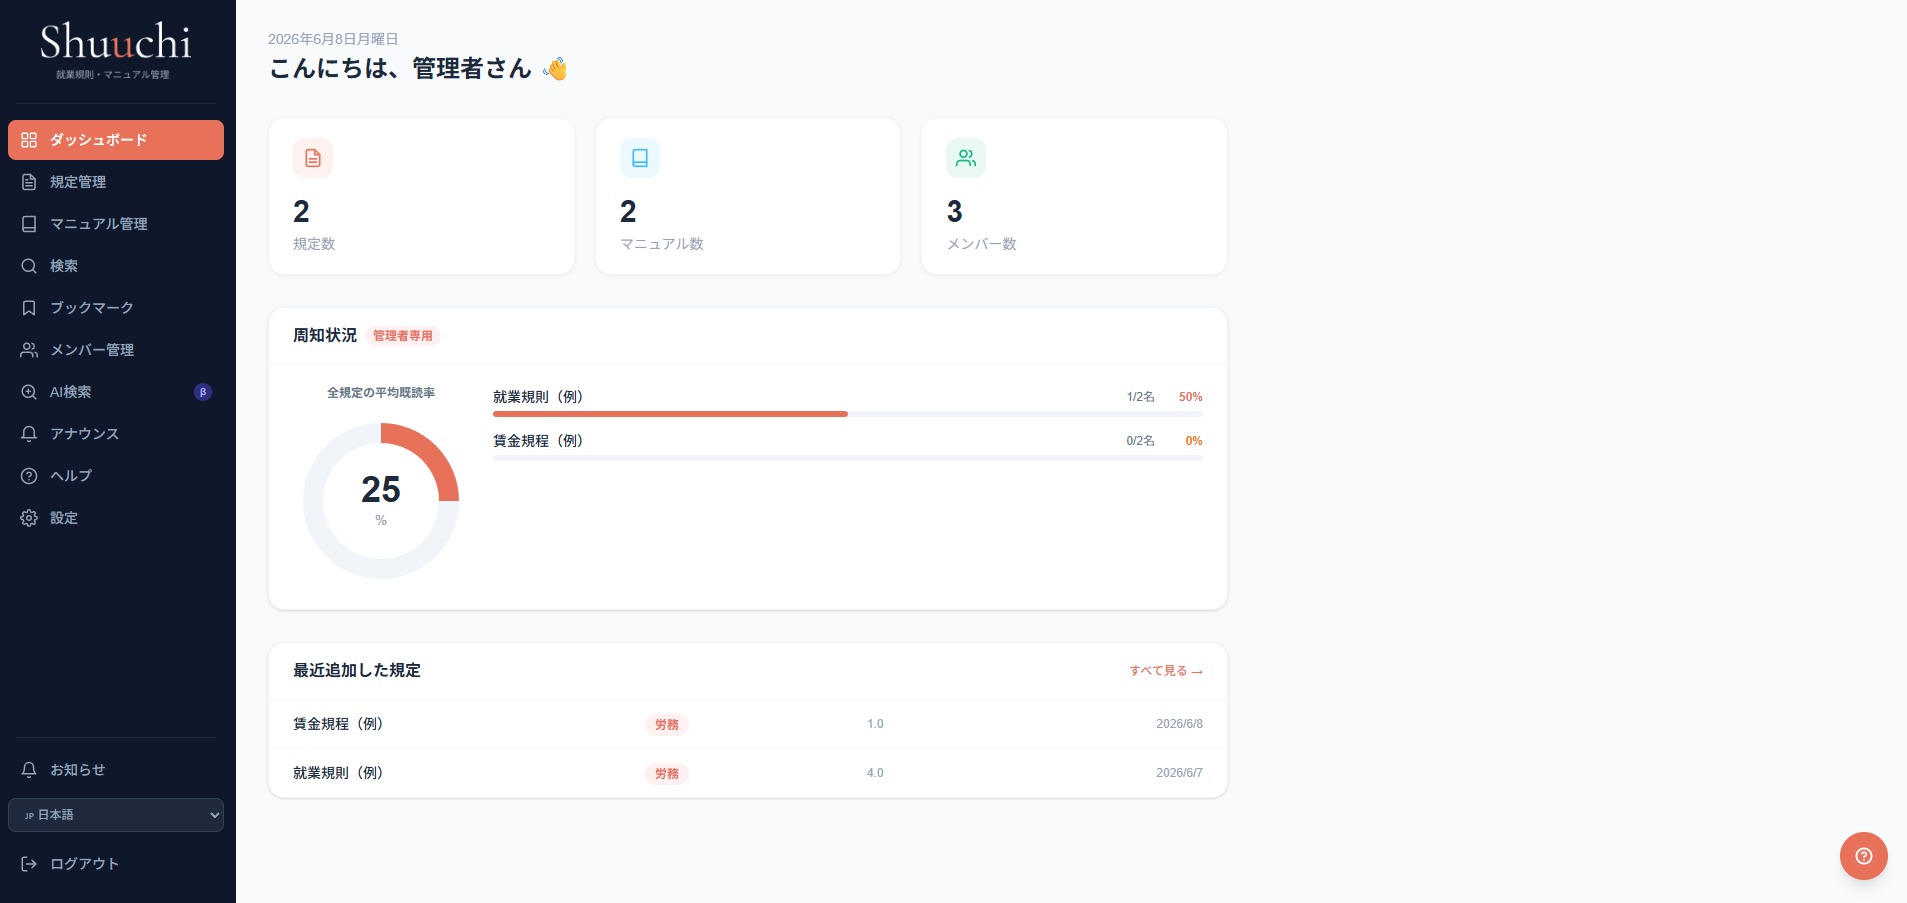Open ダッシュボード grid icon in sidebar

(29, 140)
